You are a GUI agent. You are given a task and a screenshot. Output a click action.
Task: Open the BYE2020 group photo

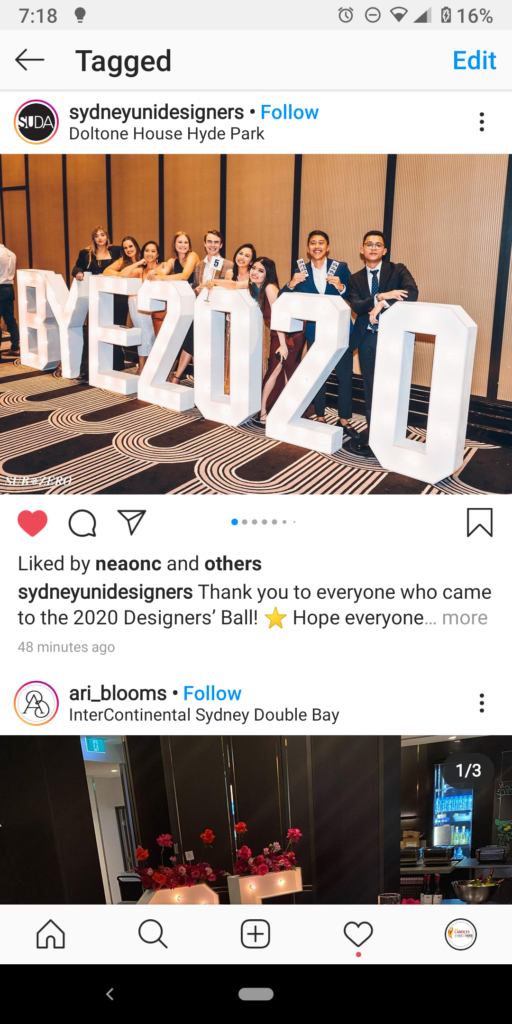coord(256,324)
